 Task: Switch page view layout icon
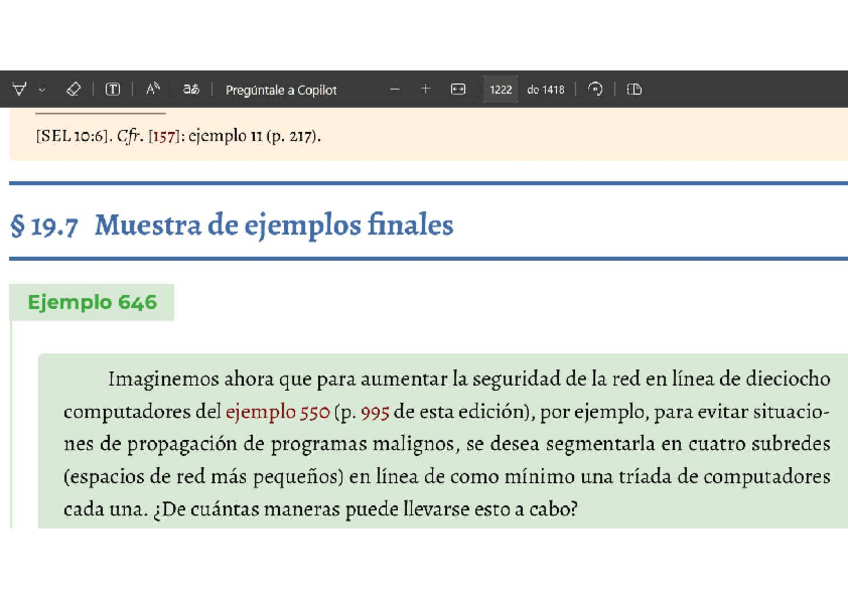coord(634,89)
